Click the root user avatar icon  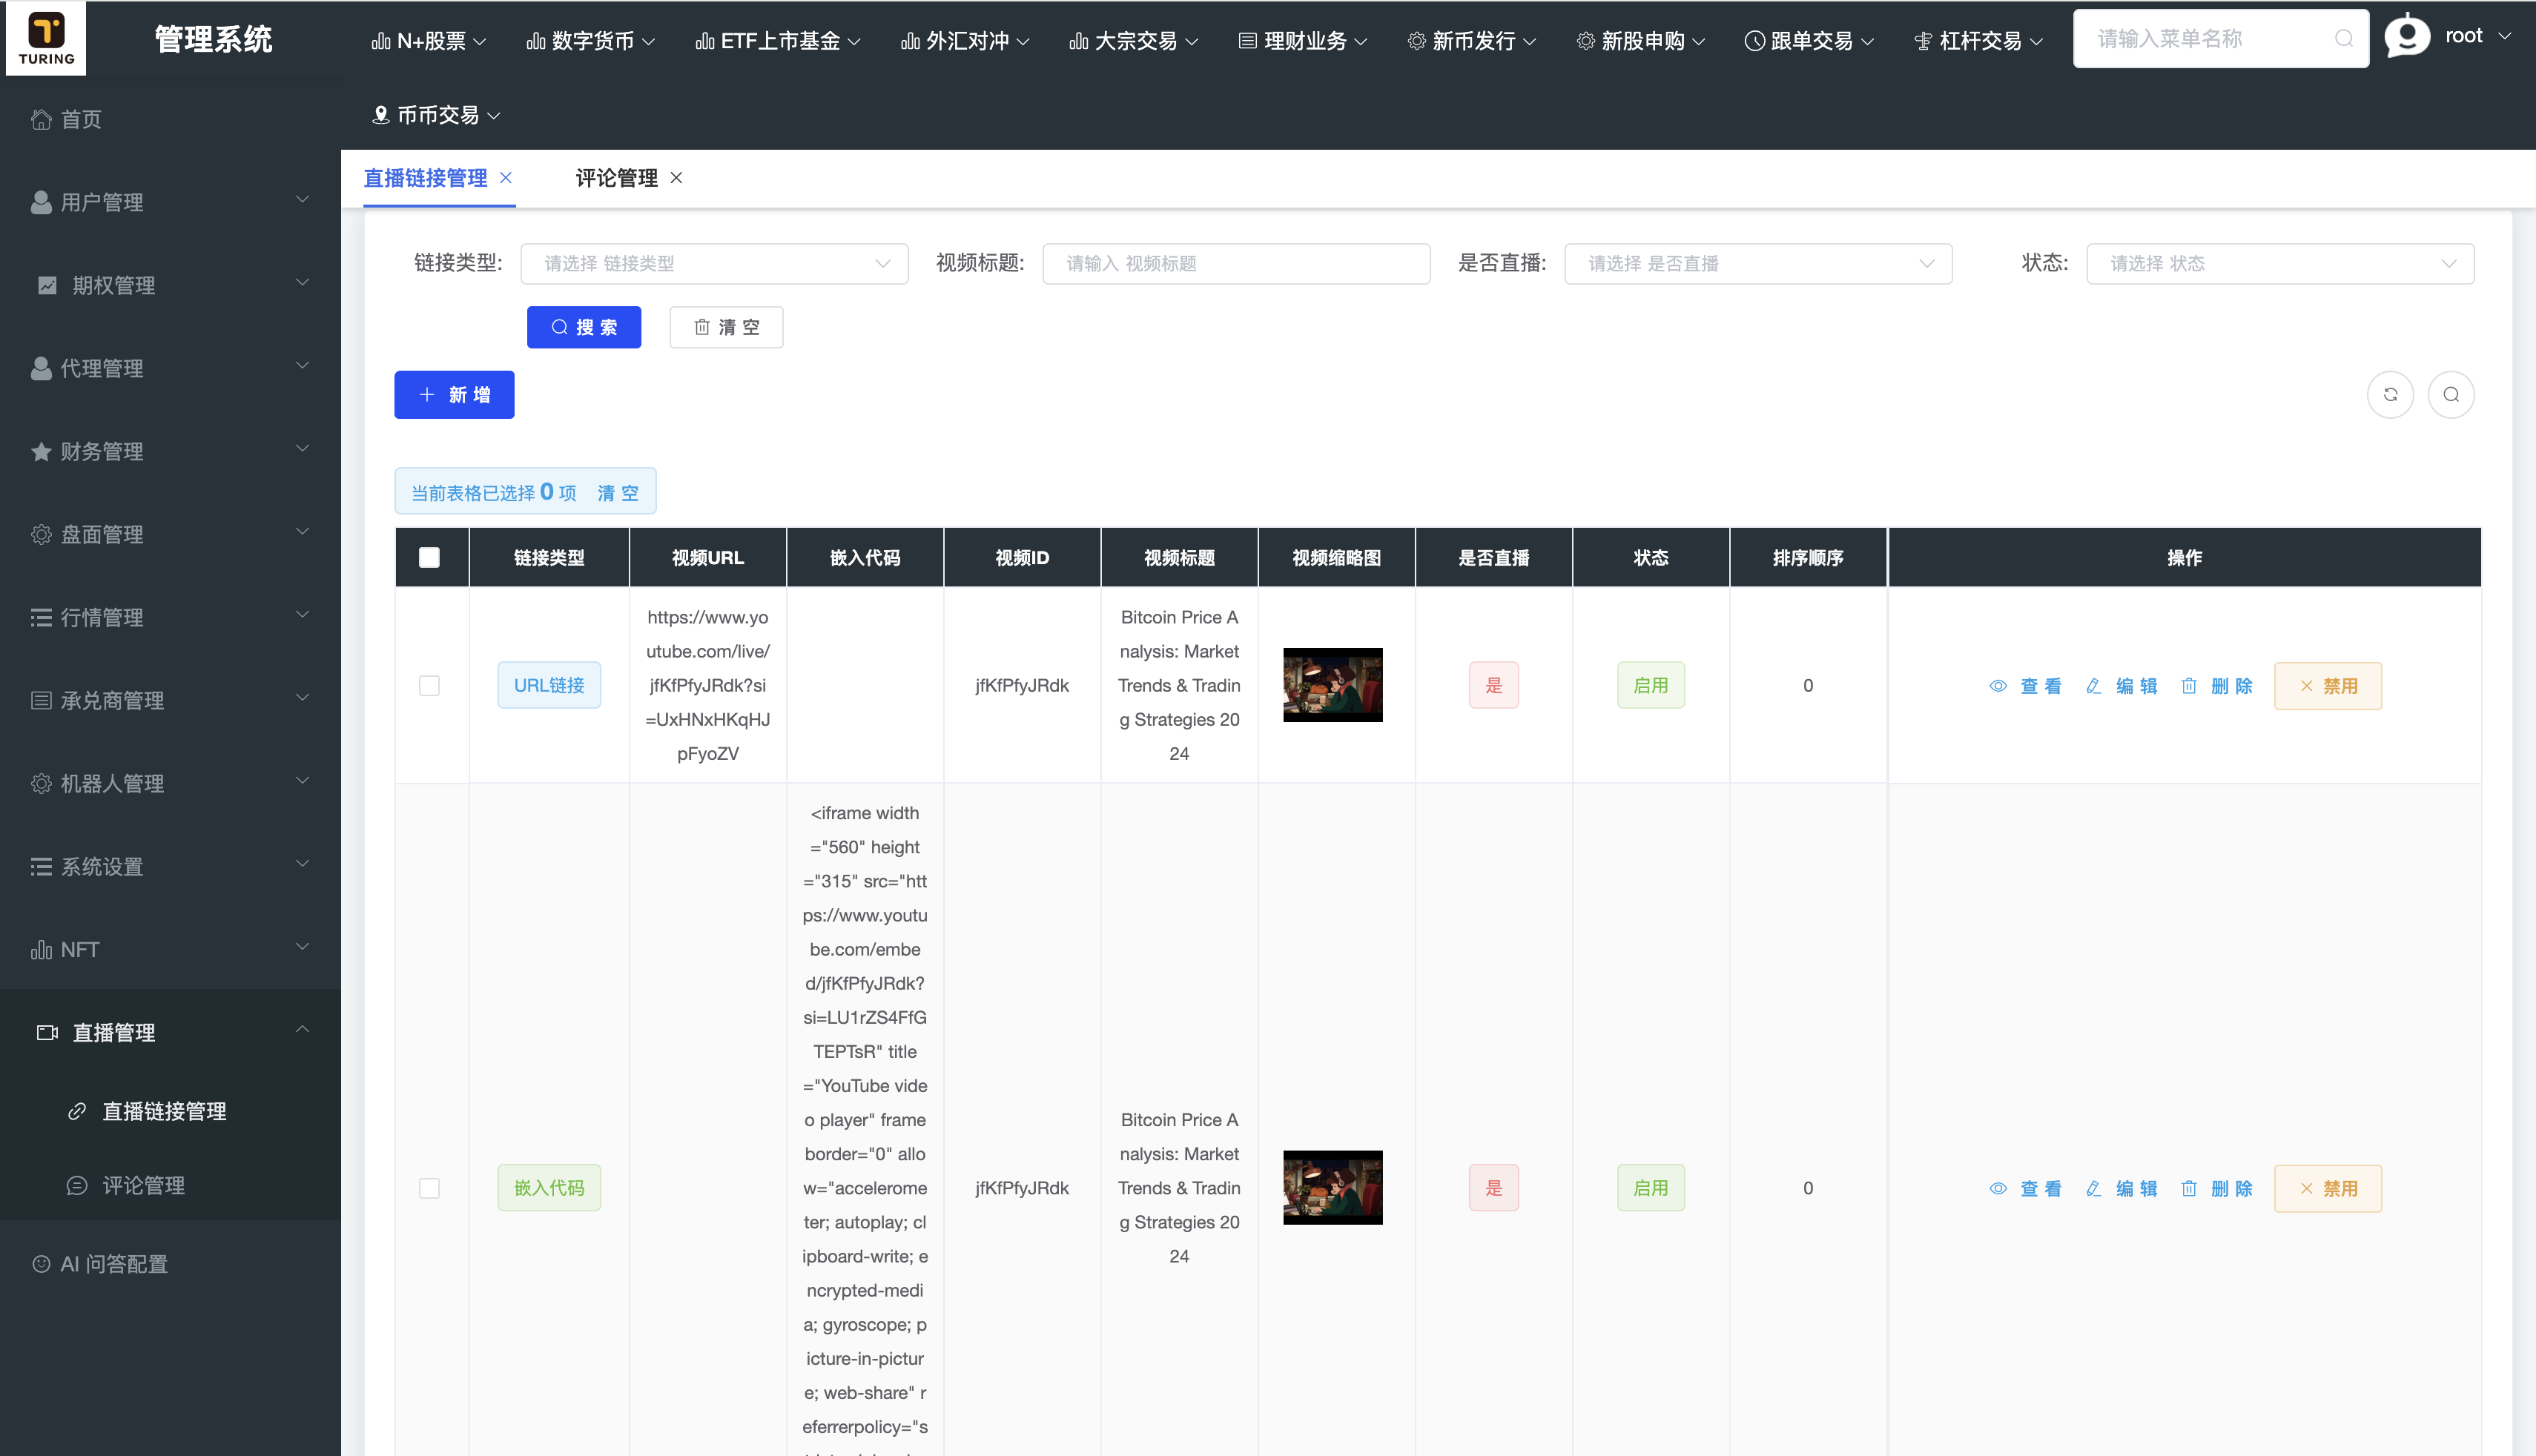(2406, 37)
